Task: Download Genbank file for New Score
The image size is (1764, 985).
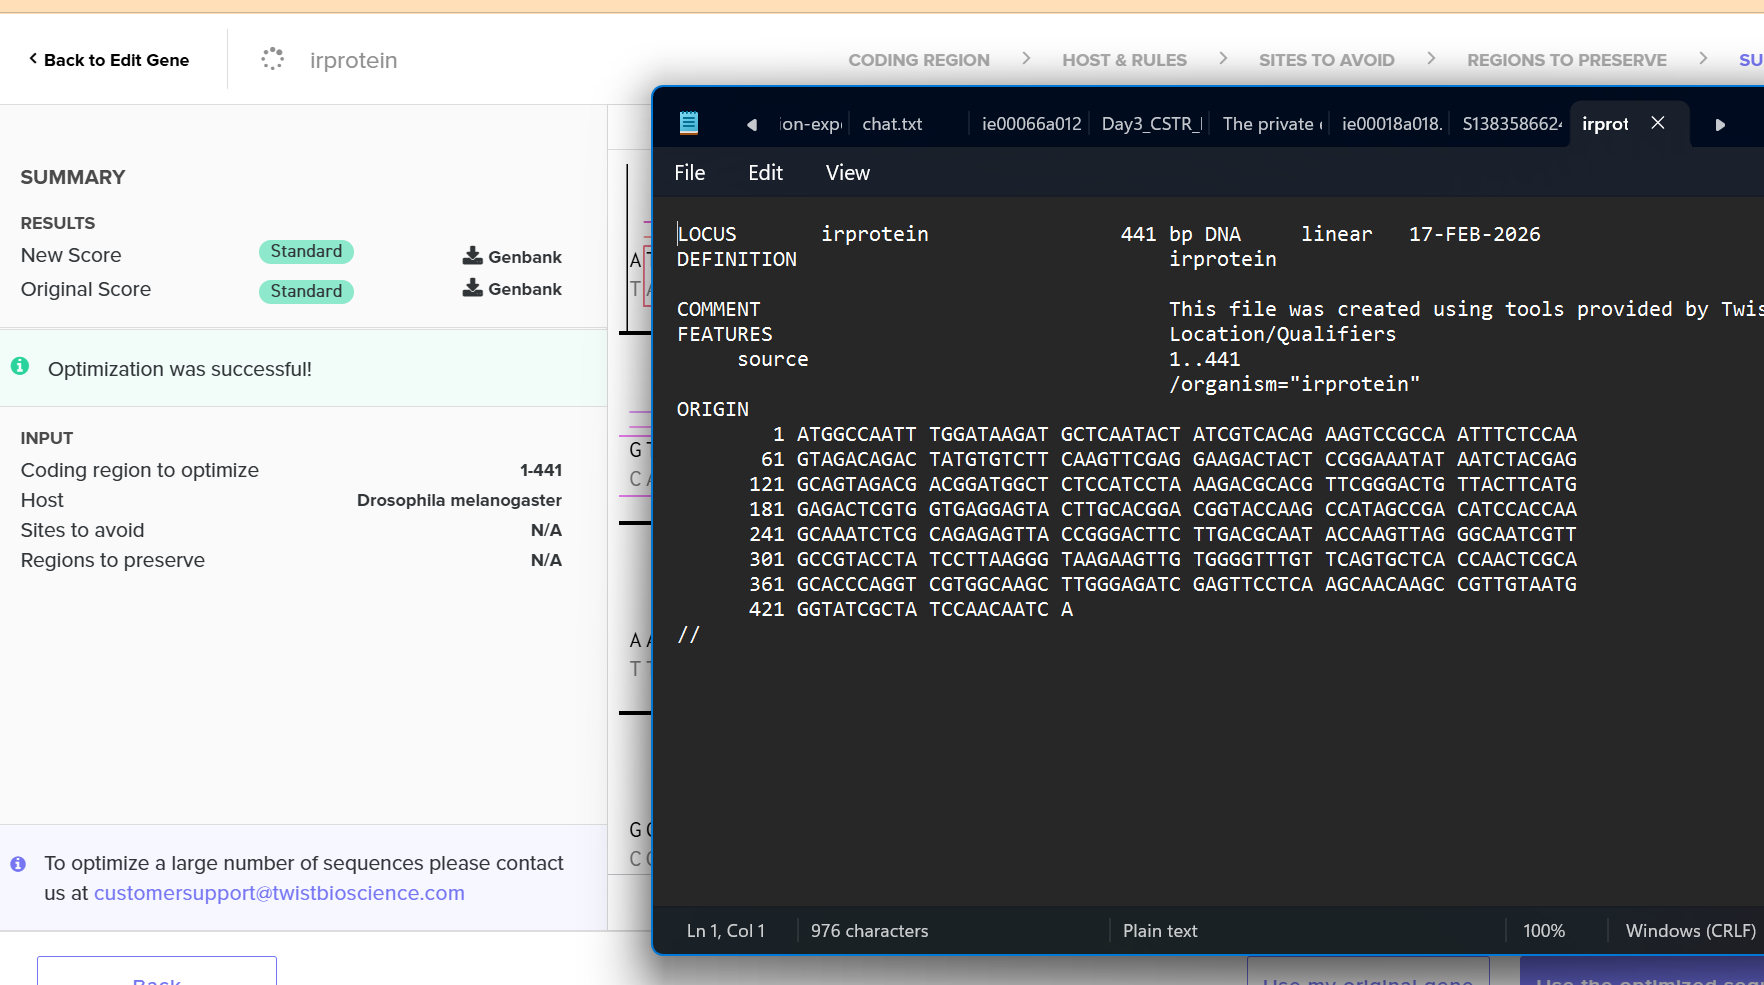Action: pos(512,257)
